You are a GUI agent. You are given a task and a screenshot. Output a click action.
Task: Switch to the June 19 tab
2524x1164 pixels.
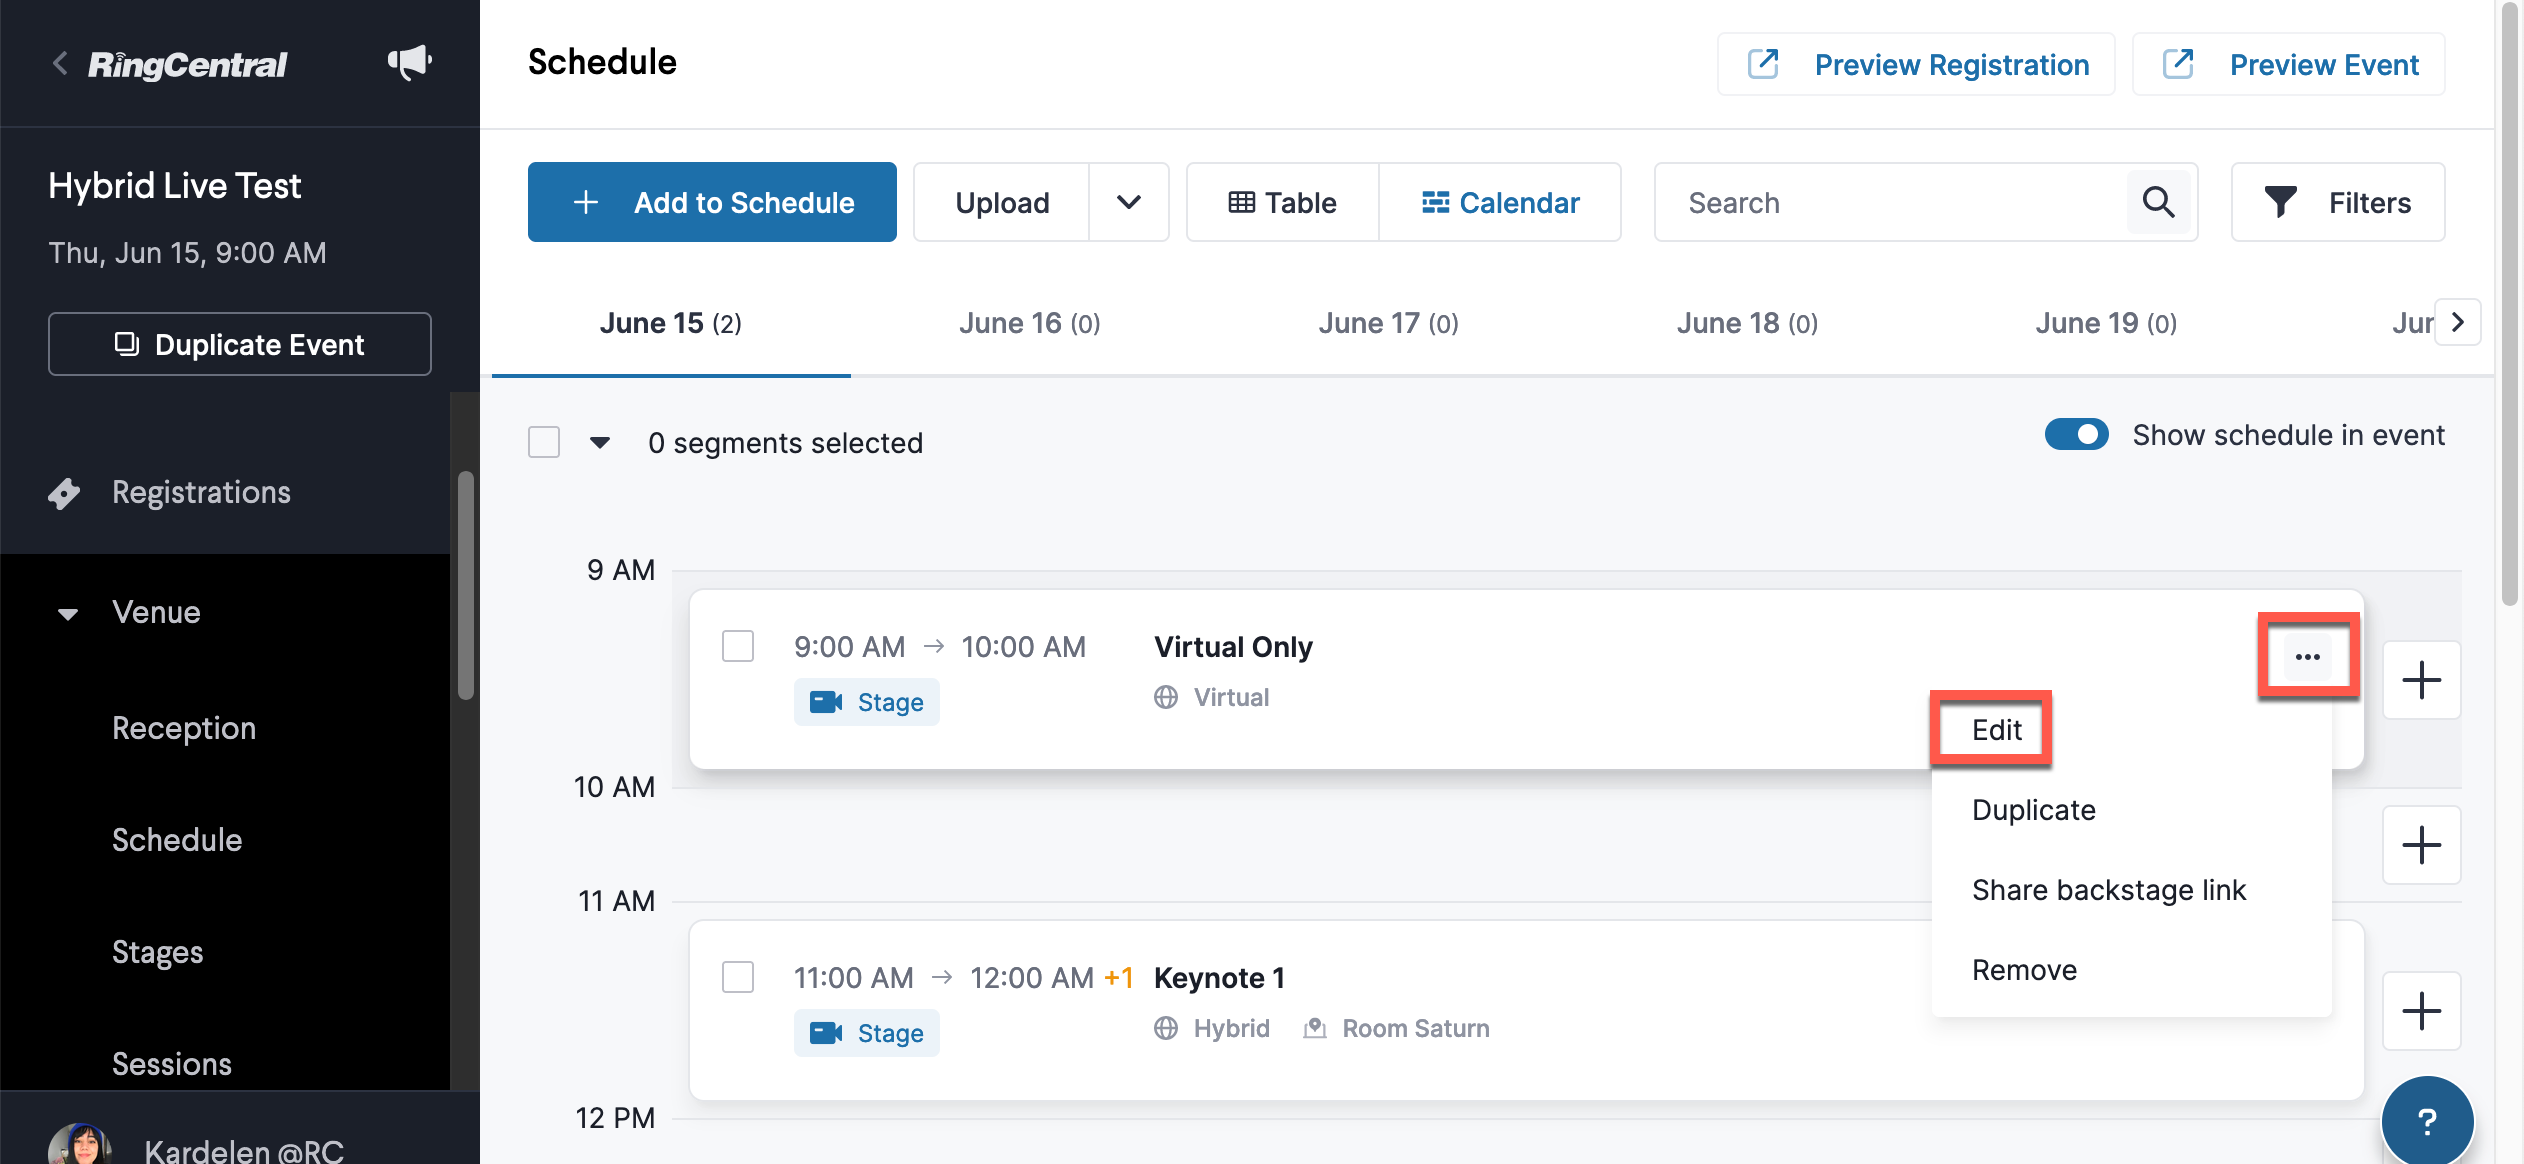tap(2106, 323)
